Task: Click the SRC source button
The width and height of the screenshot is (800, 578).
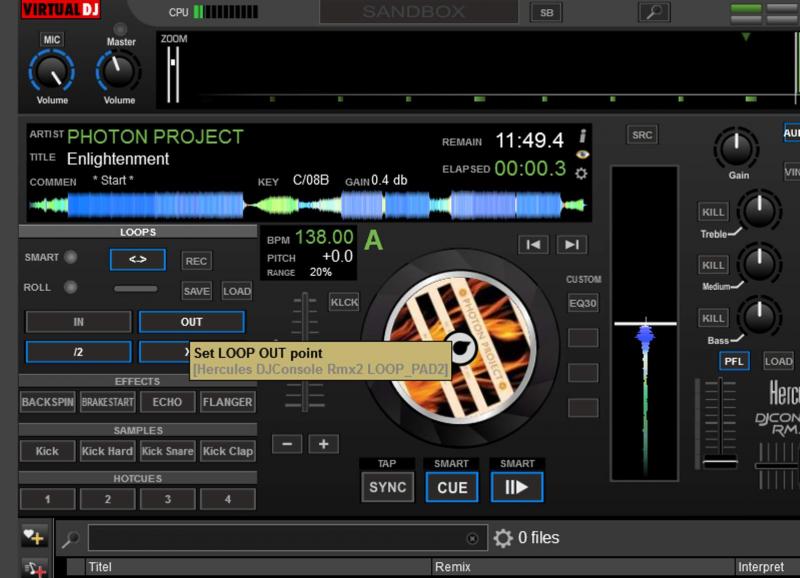Action: pyautogui.click(x=642, y=135)
